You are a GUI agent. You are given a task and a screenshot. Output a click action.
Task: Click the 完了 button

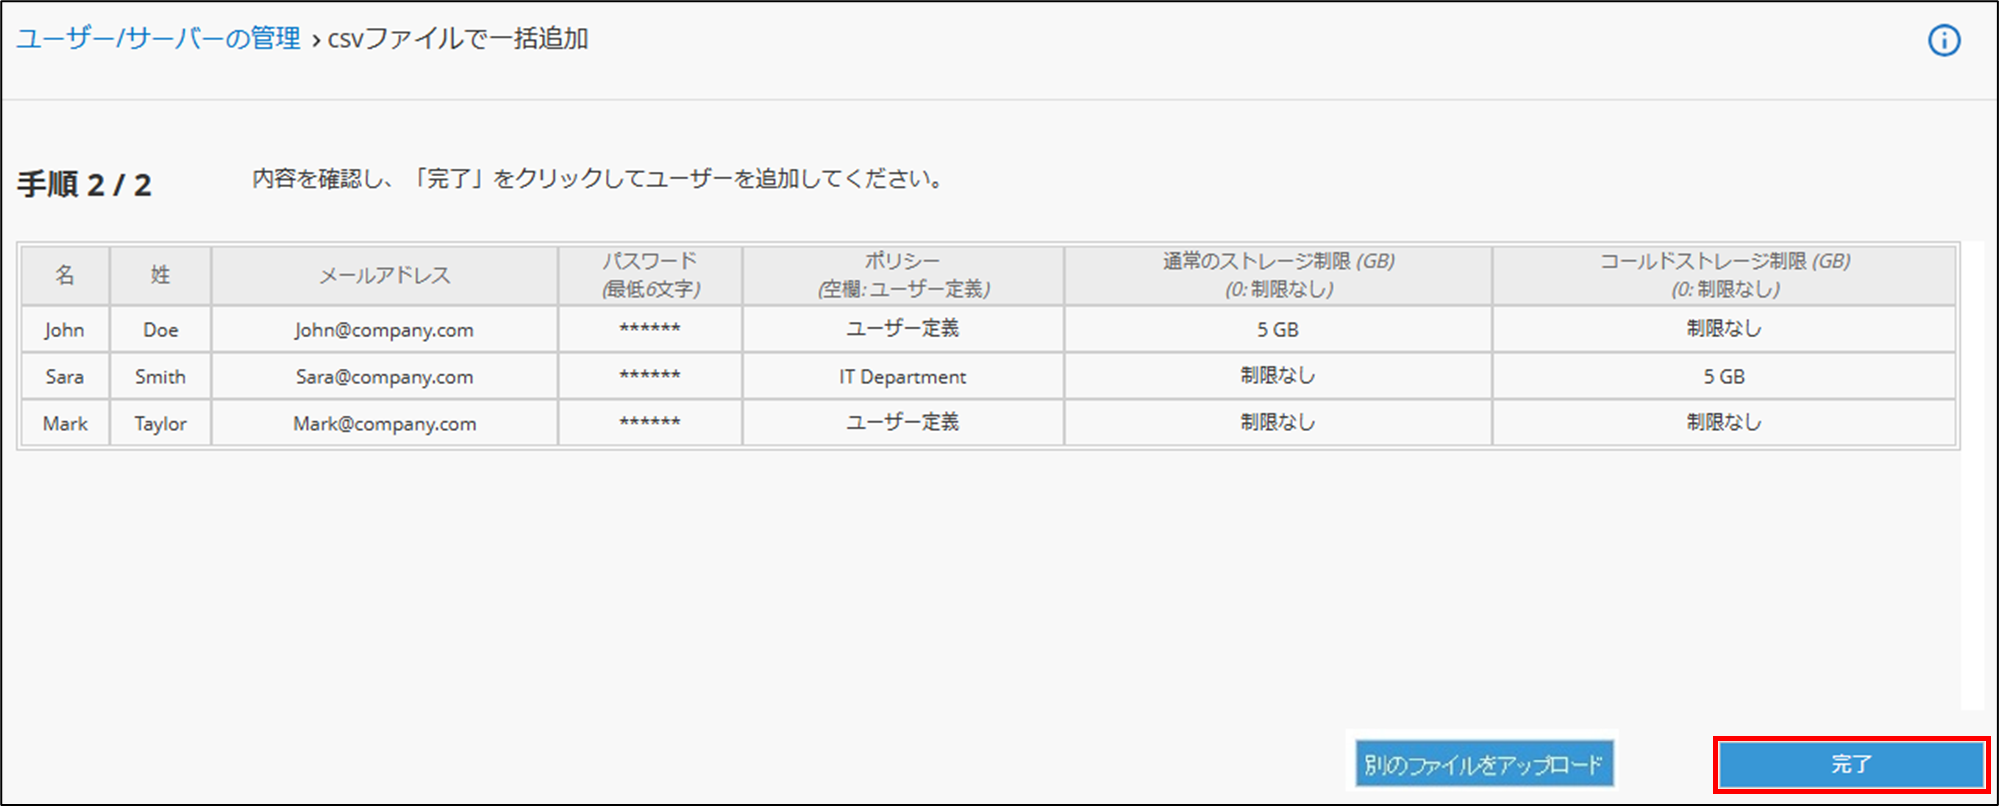coord(1851,765)
